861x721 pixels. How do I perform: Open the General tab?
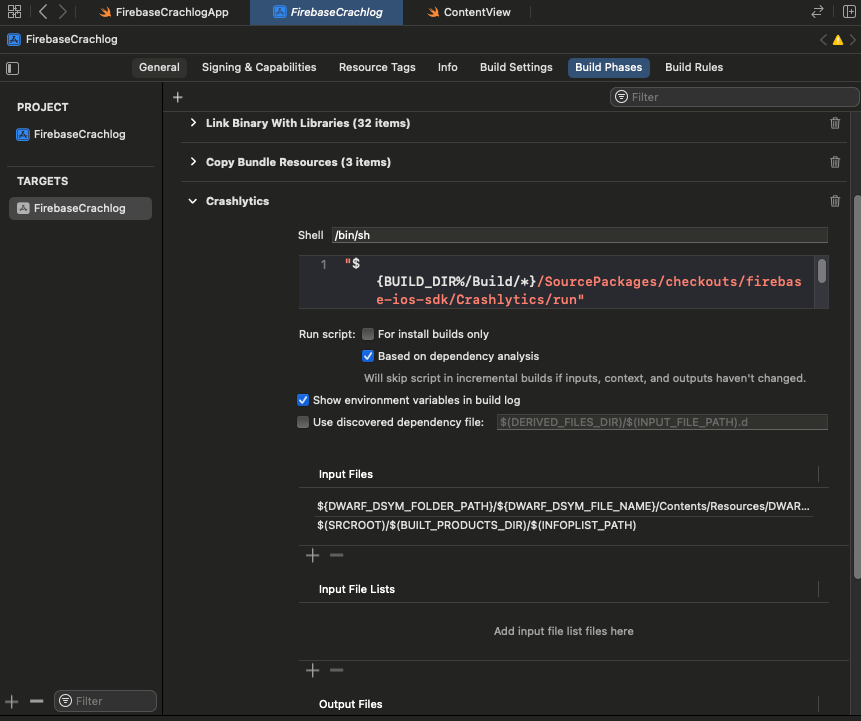159,68
